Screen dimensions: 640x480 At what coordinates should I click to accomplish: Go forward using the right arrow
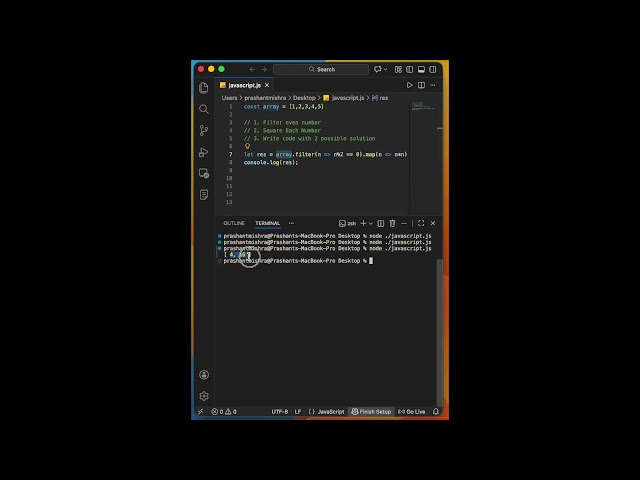(x=264, y=69)
